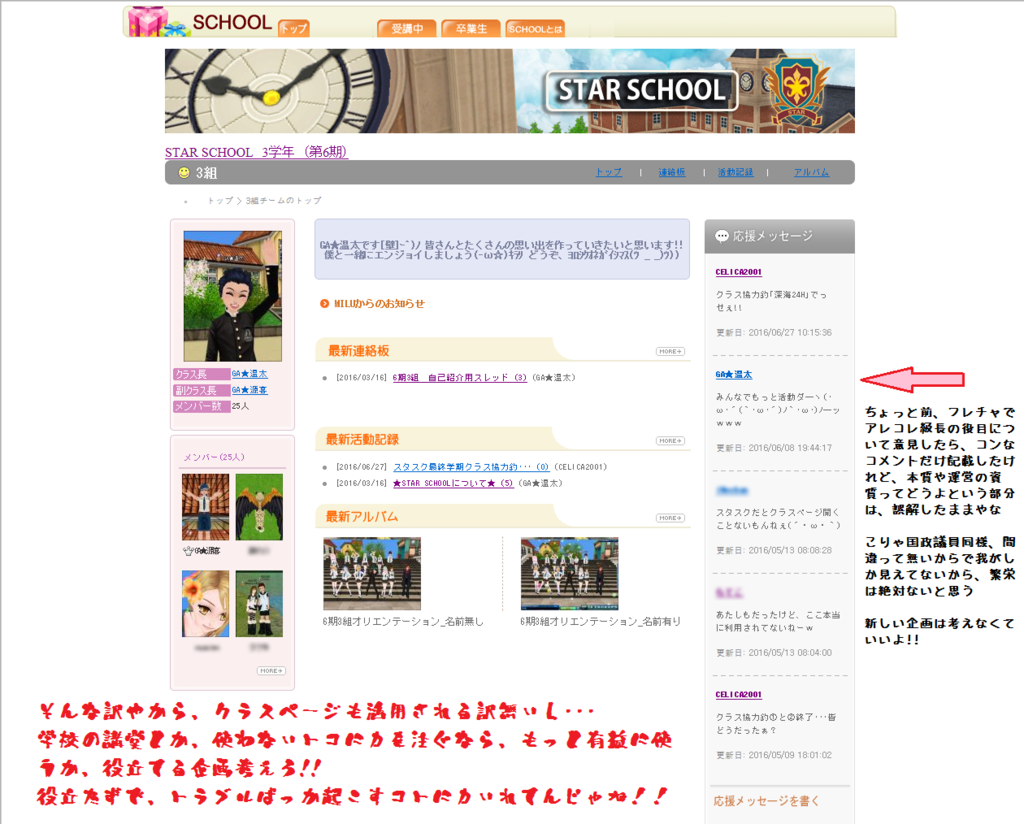This screenshot has height=824, width=1024.
Task: Open the 6期3組 自己紹介用スレッド link
Action: [459, 378]
